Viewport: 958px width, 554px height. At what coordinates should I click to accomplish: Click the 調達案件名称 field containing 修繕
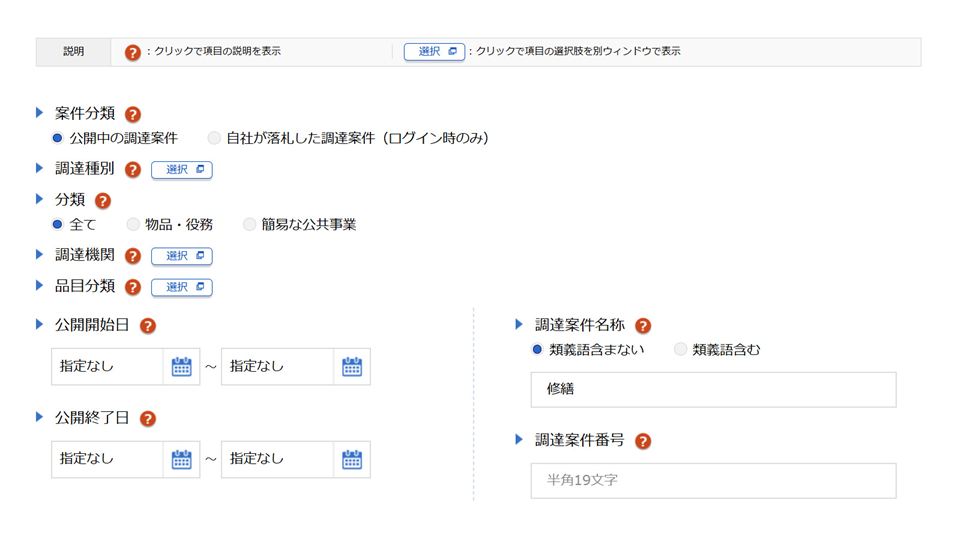pyautogui.click(x=714, y=390)
